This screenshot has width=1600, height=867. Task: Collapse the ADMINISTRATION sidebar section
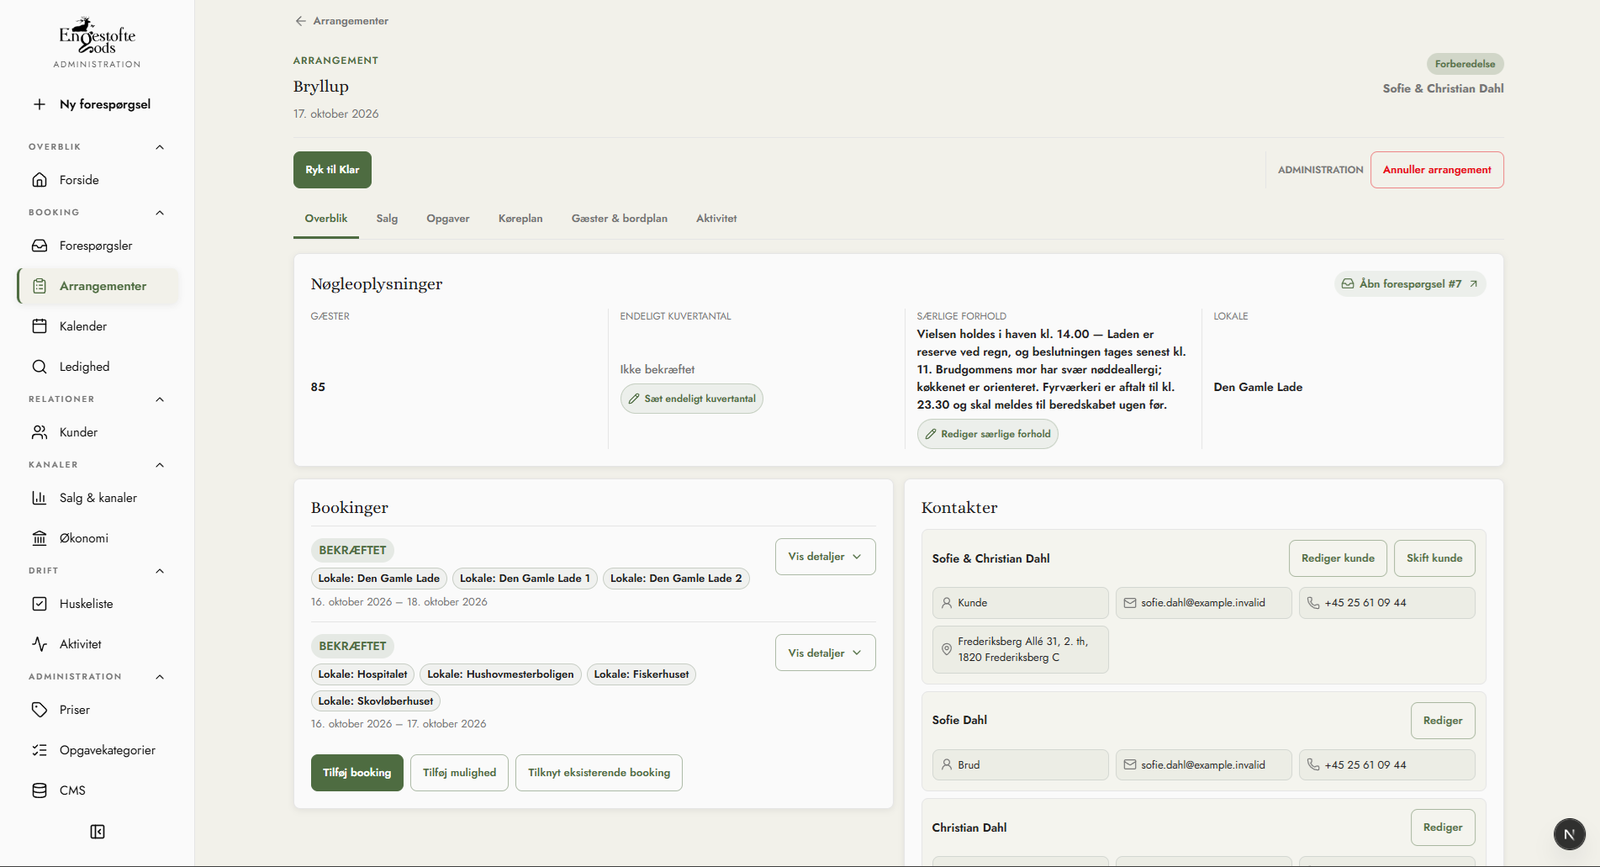[x=159, y=677]
